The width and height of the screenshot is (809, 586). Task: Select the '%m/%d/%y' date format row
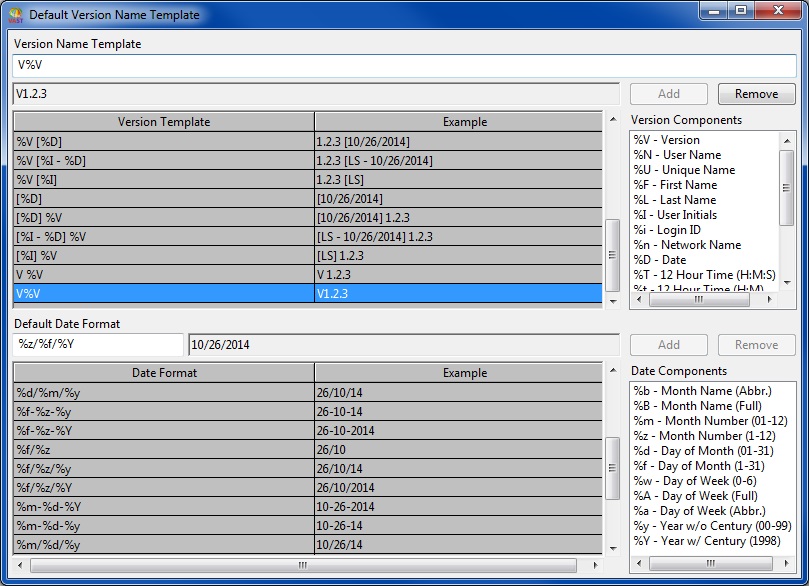pyautogui.click(x=164, y=545)
